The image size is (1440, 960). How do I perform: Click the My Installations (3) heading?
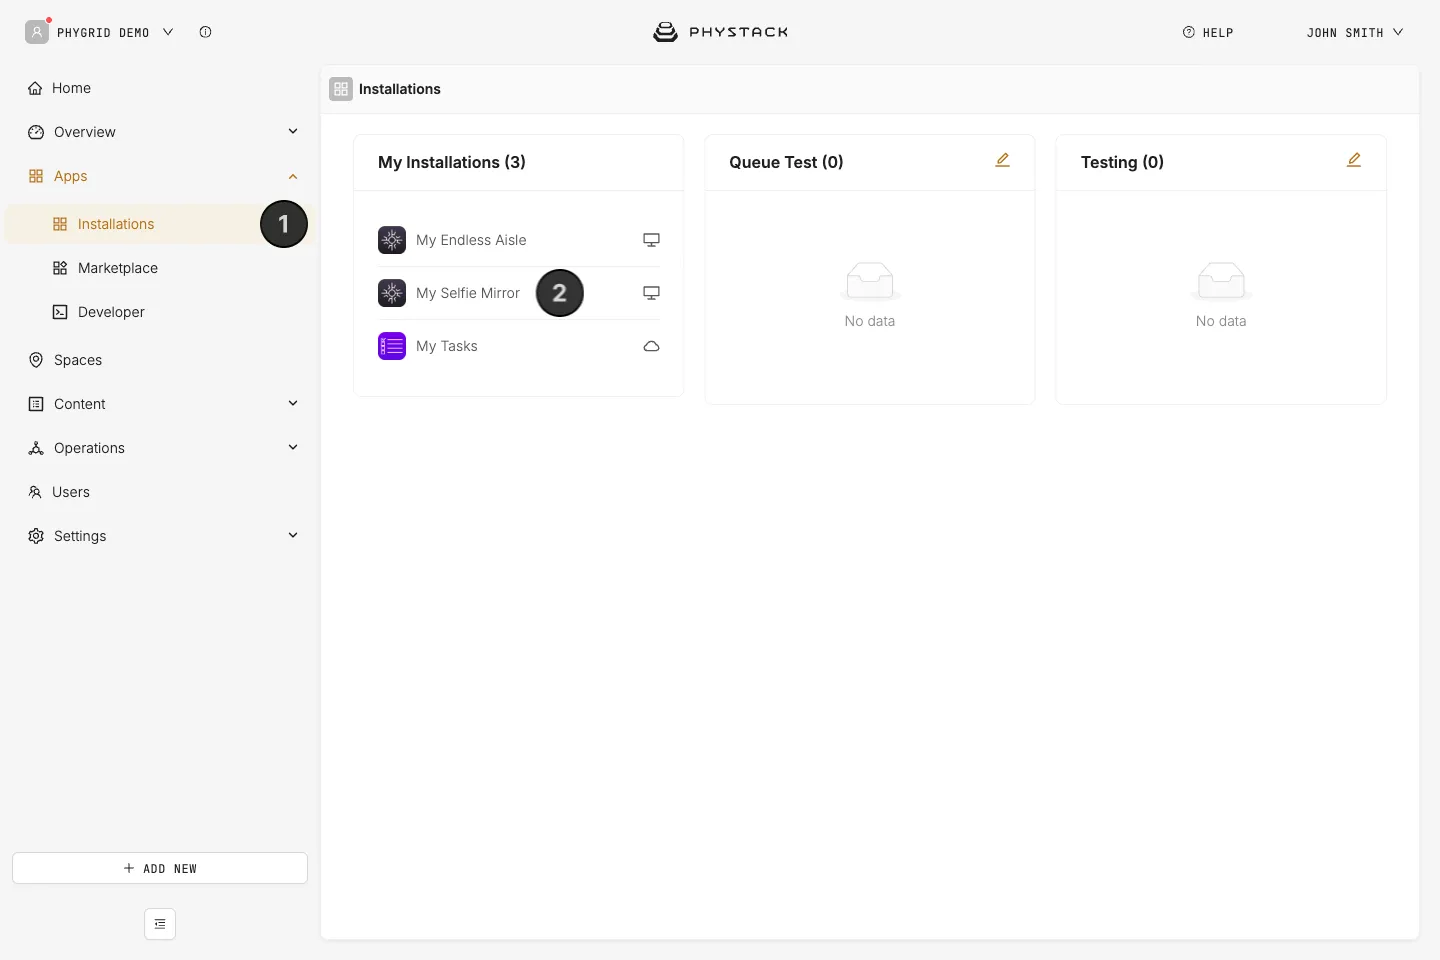click(x=452, y=162)
